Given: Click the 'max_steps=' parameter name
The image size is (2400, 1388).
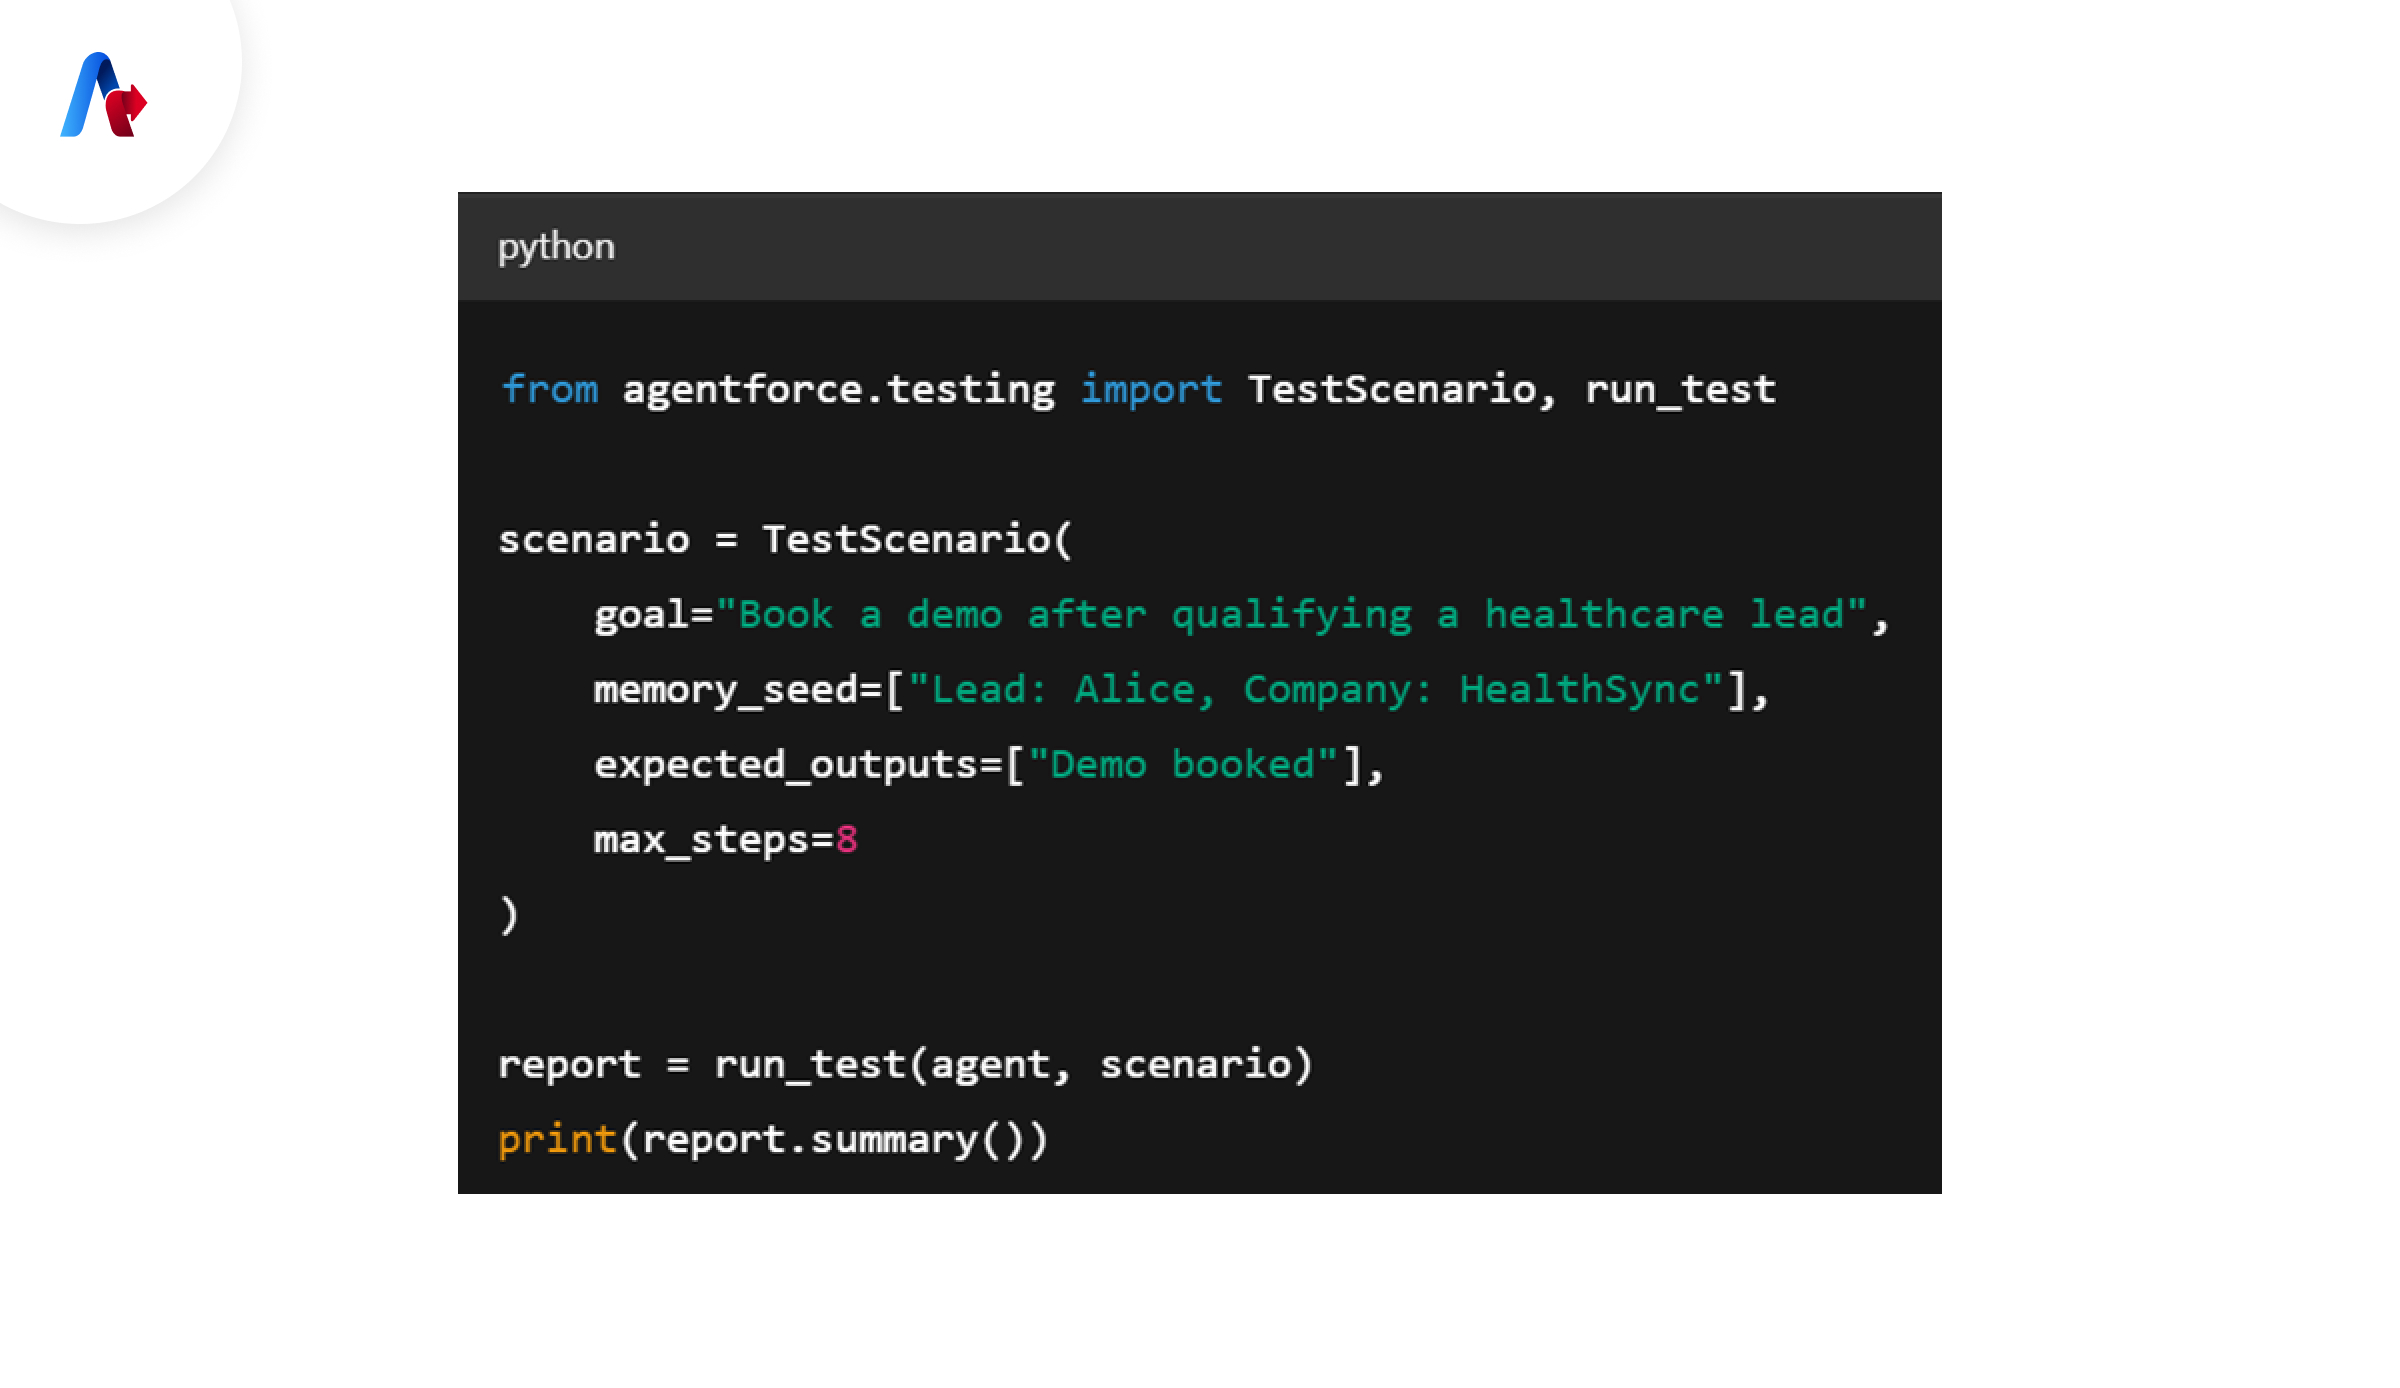Looking at the screenshot, I should (x=714, y=840).
